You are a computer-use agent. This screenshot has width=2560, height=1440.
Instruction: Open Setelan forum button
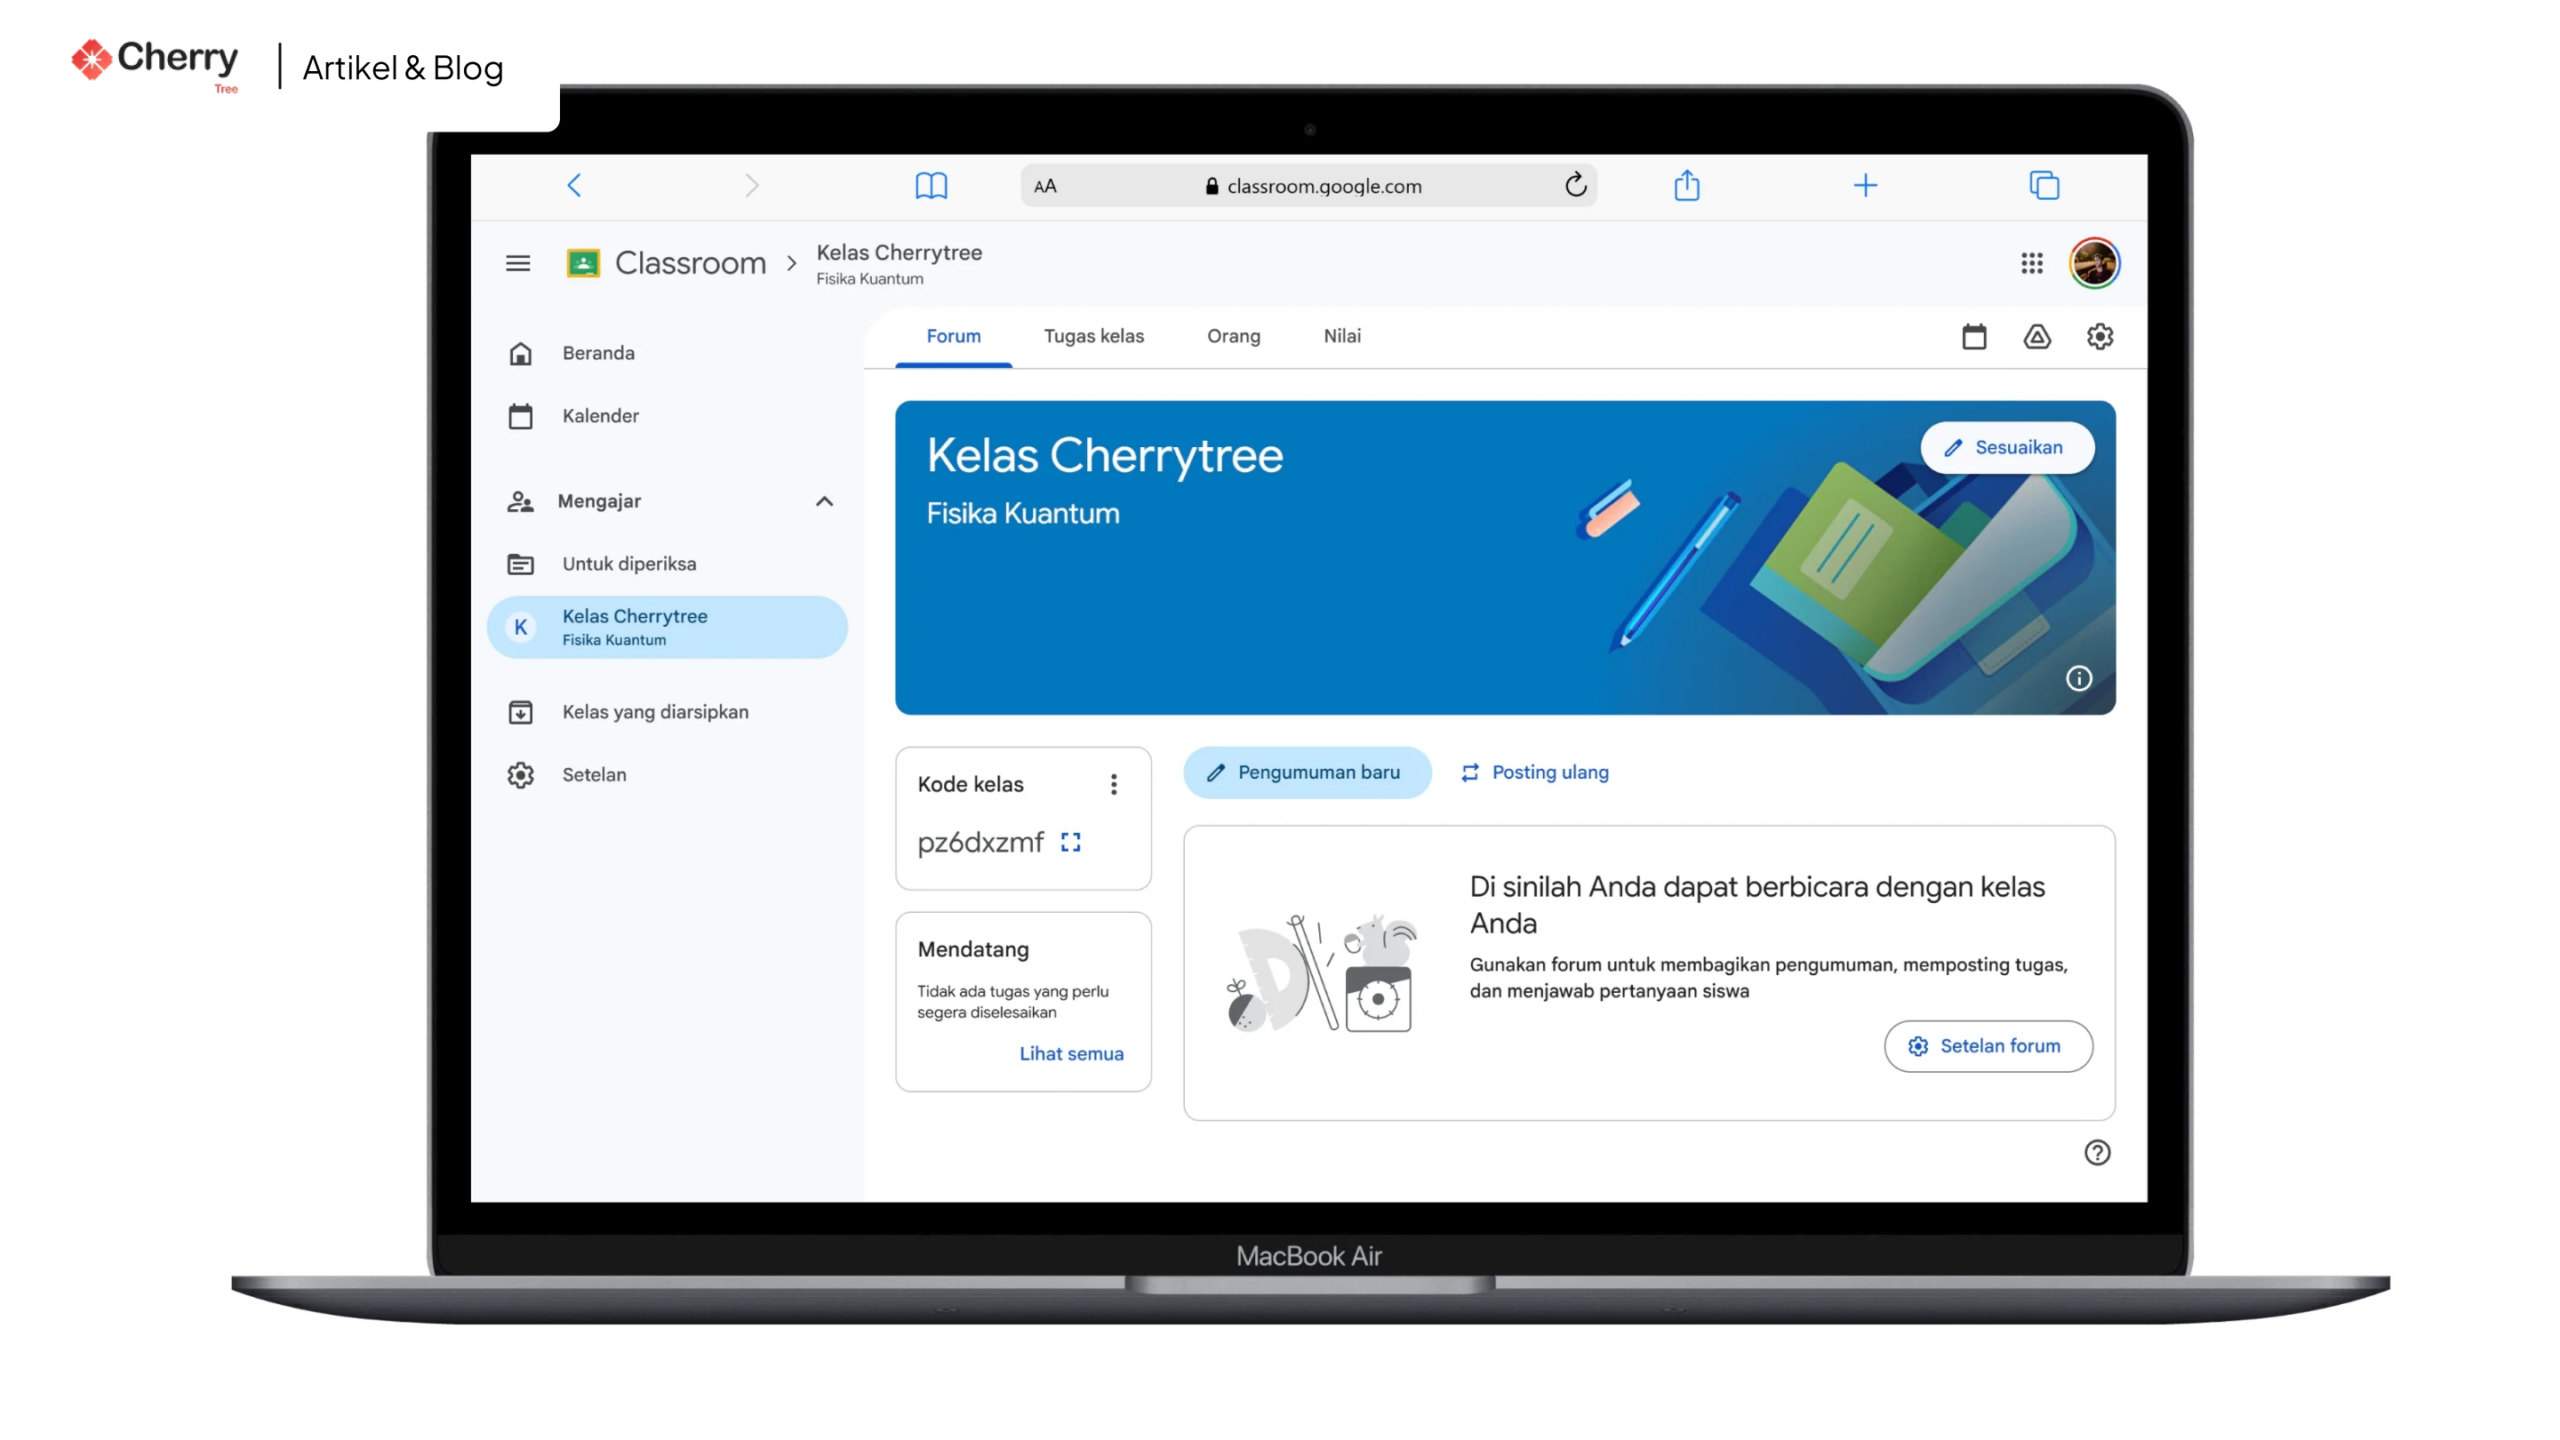coord(1988,1046)
